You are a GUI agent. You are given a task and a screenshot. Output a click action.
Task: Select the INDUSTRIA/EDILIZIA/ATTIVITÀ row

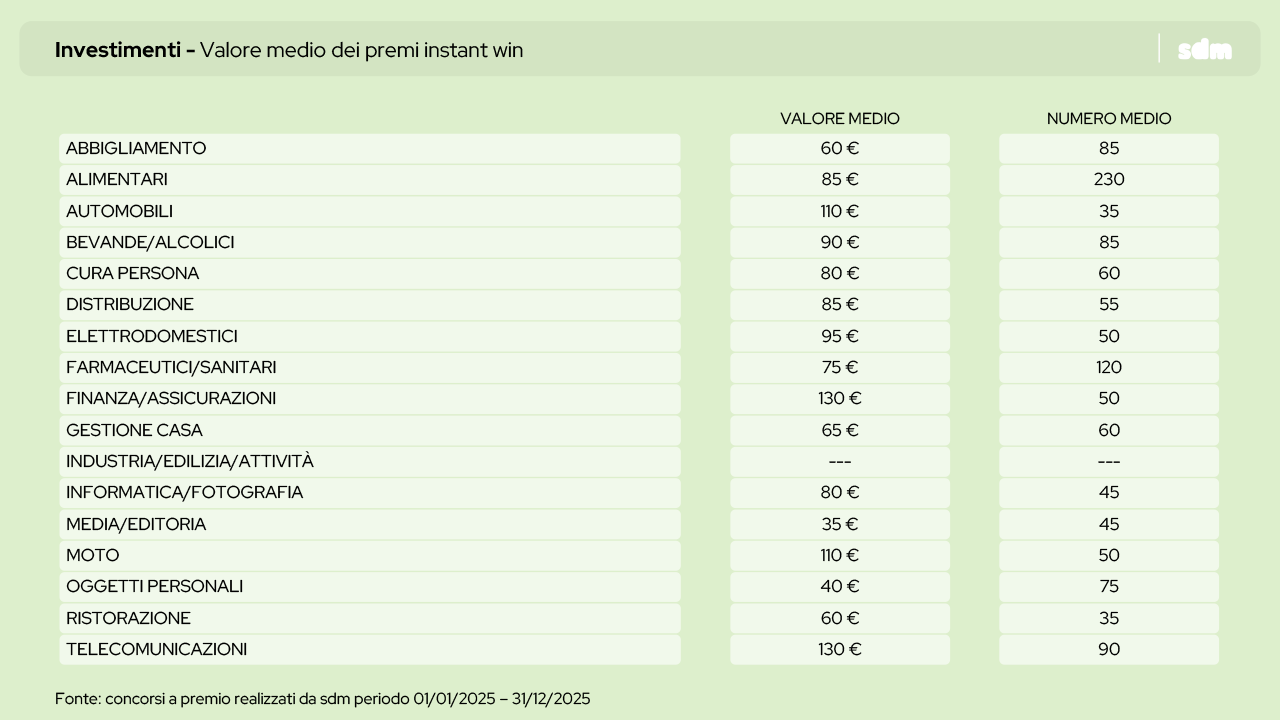[x=190, y=461]
